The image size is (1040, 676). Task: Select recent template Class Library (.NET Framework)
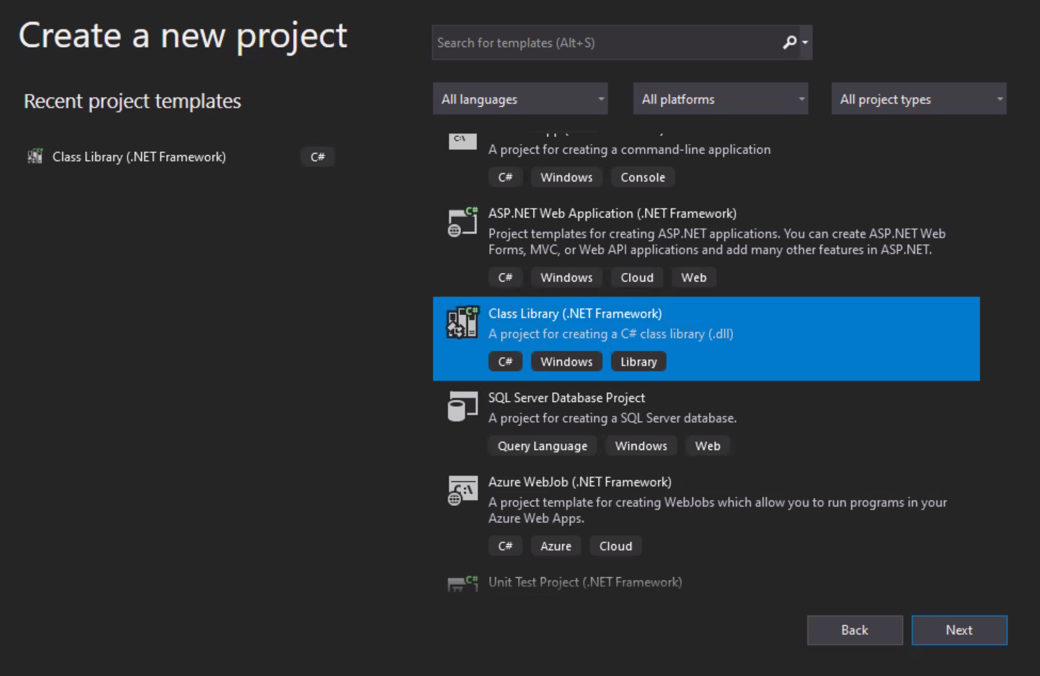(x=139, y=157)
